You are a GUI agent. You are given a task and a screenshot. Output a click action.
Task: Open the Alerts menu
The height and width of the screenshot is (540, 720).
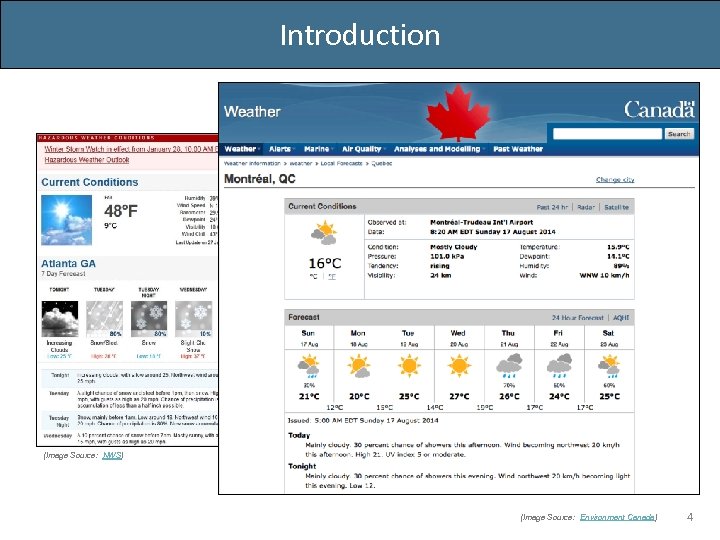[281, 149]
